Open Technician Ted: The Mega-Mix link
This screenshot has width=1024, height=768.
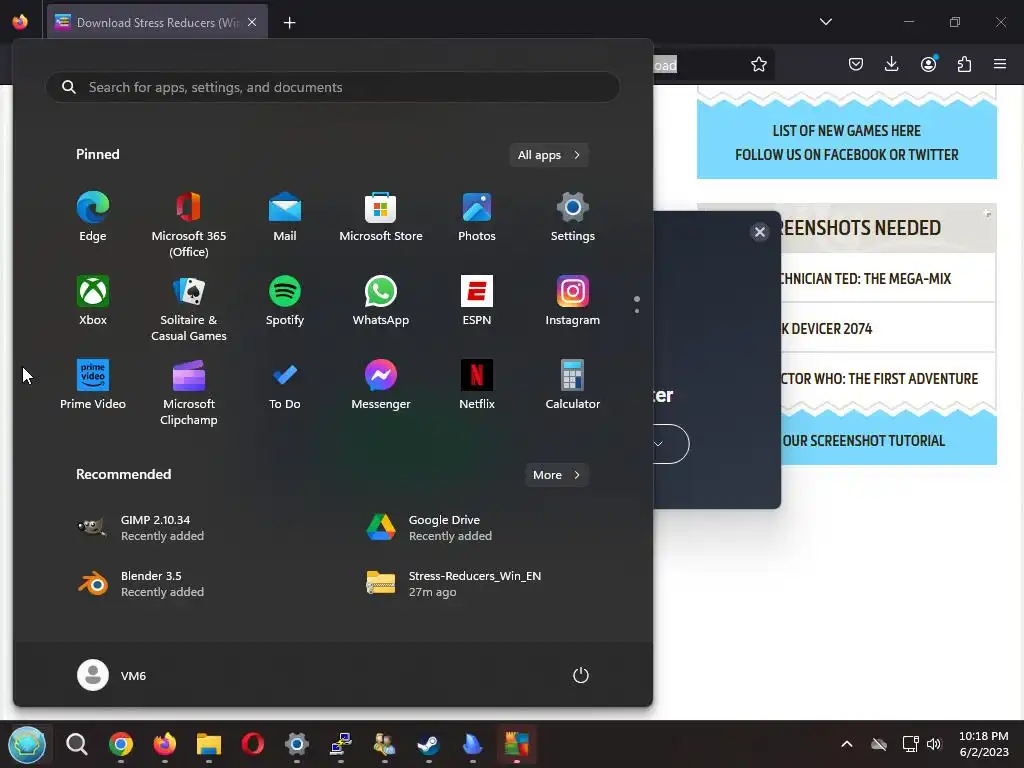[866, 279]
